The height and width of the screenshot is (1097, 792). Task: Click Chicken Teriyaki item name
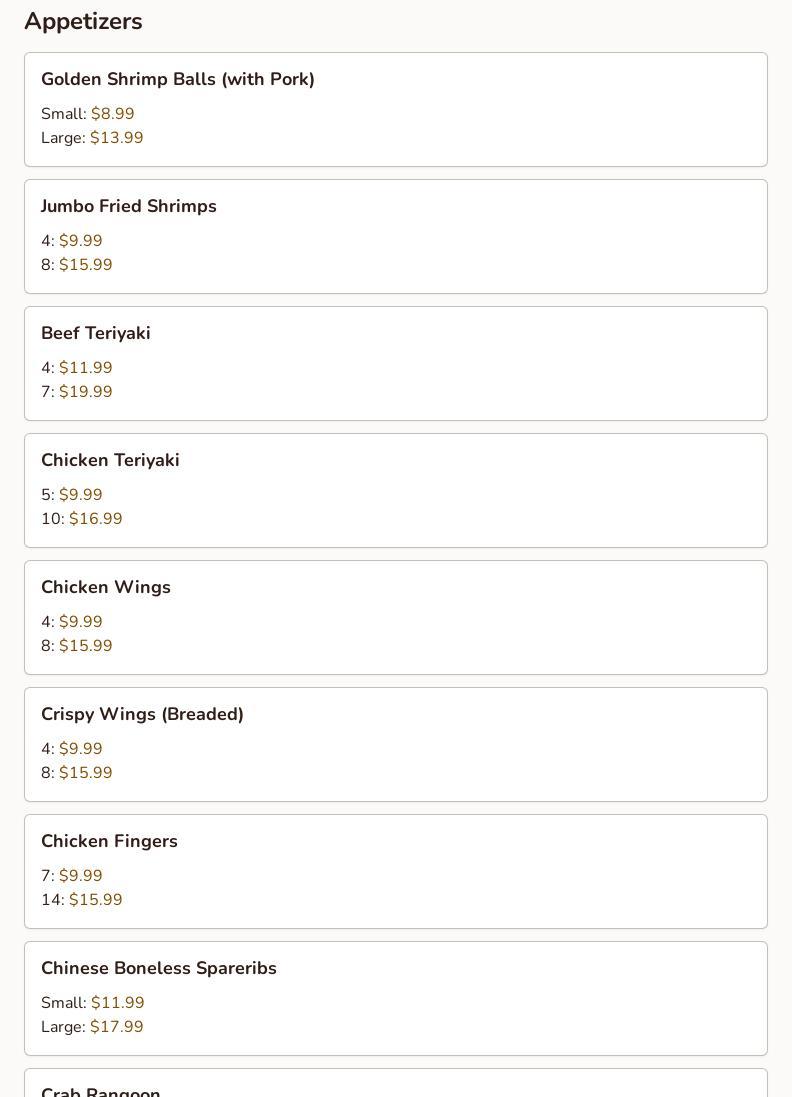pos(110,460)
